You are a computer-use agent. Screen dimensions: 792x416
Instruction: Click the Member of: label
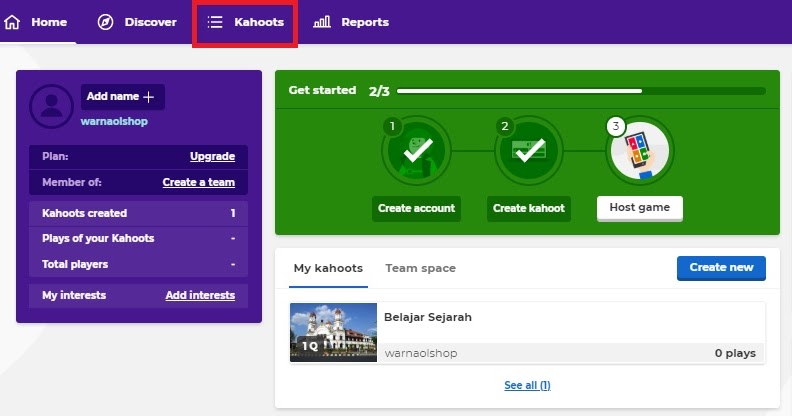pyautogui.click(x=72, y=182)
